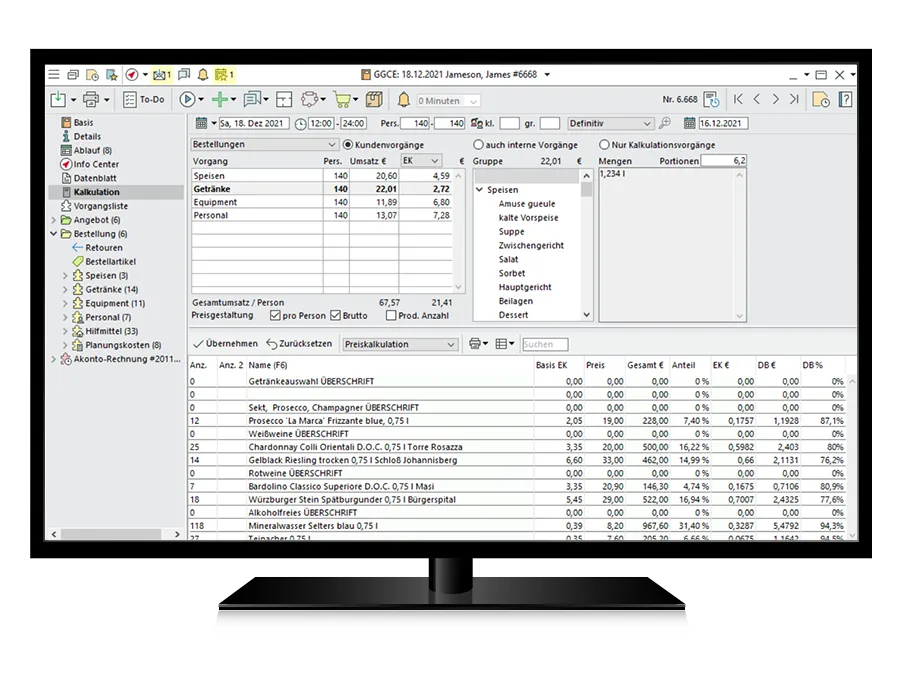Click the play button toolbar icon
The height and width of the screenshot is (675, 900).
[x=187, y=100]
